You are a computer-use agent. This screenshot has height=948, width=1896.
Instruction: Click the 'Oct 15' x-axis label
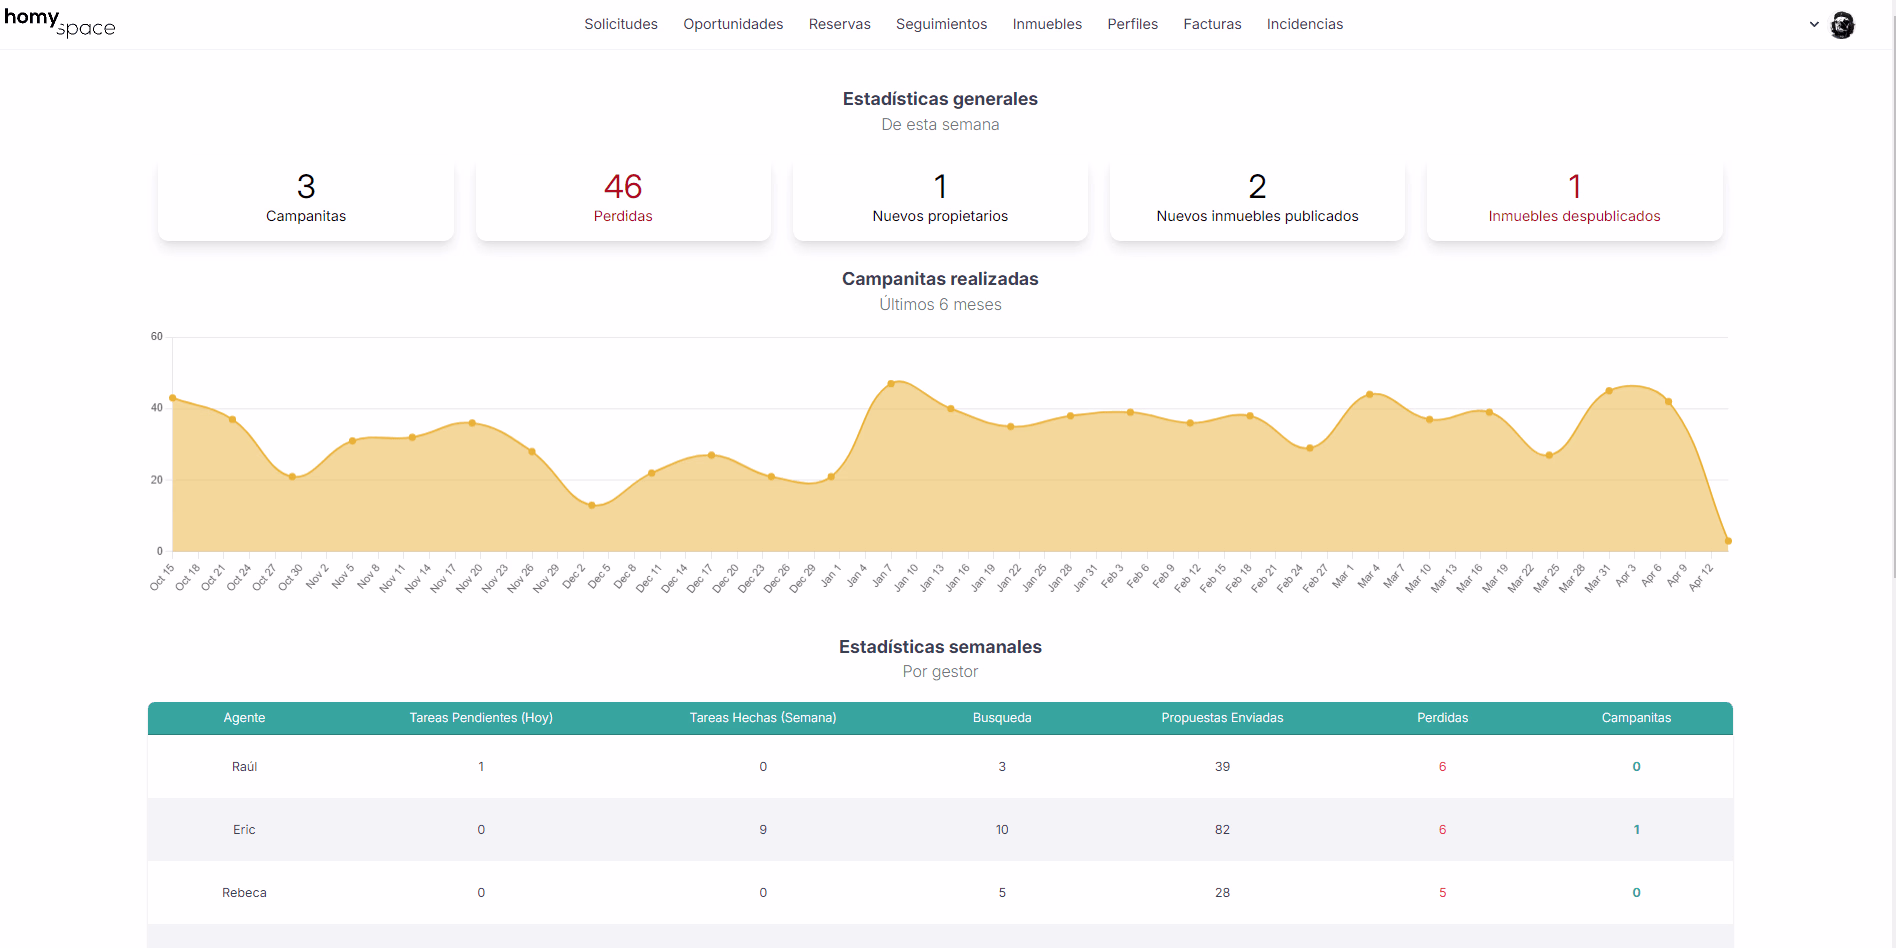[x=162, y=578]
